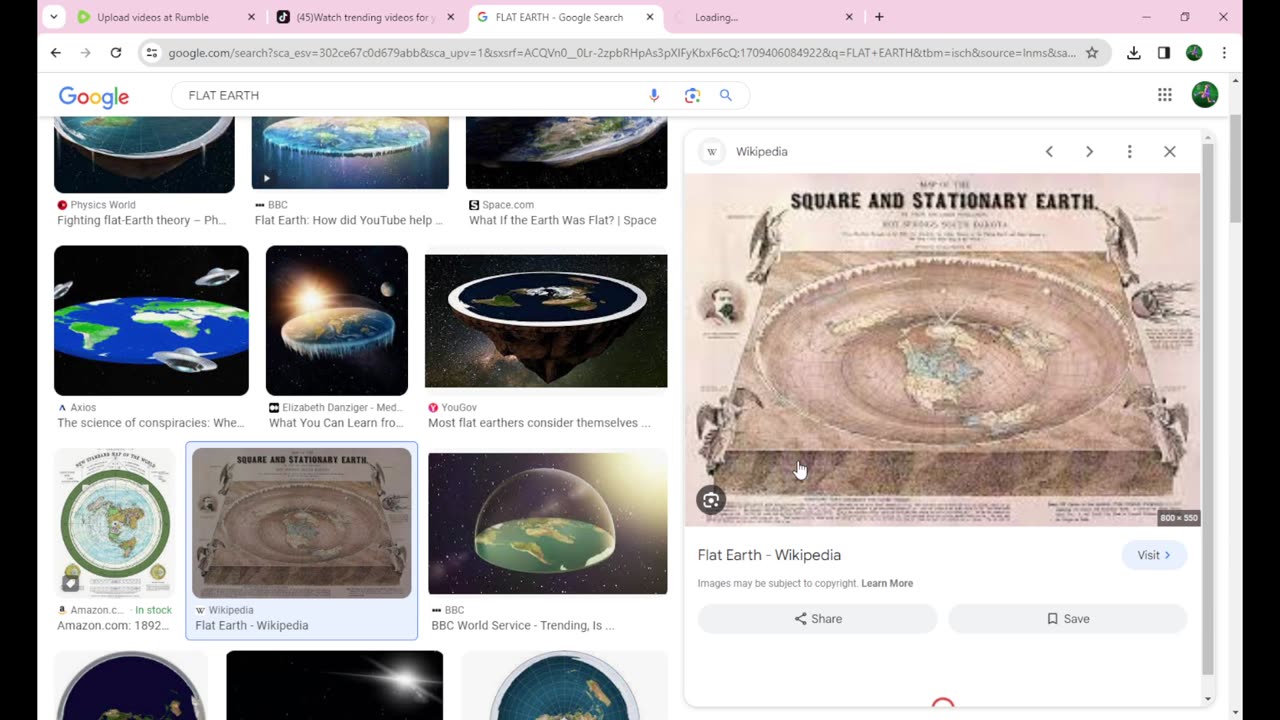1280x720 pixels.
Task: Open Google apps grid
Action: 1165,95
